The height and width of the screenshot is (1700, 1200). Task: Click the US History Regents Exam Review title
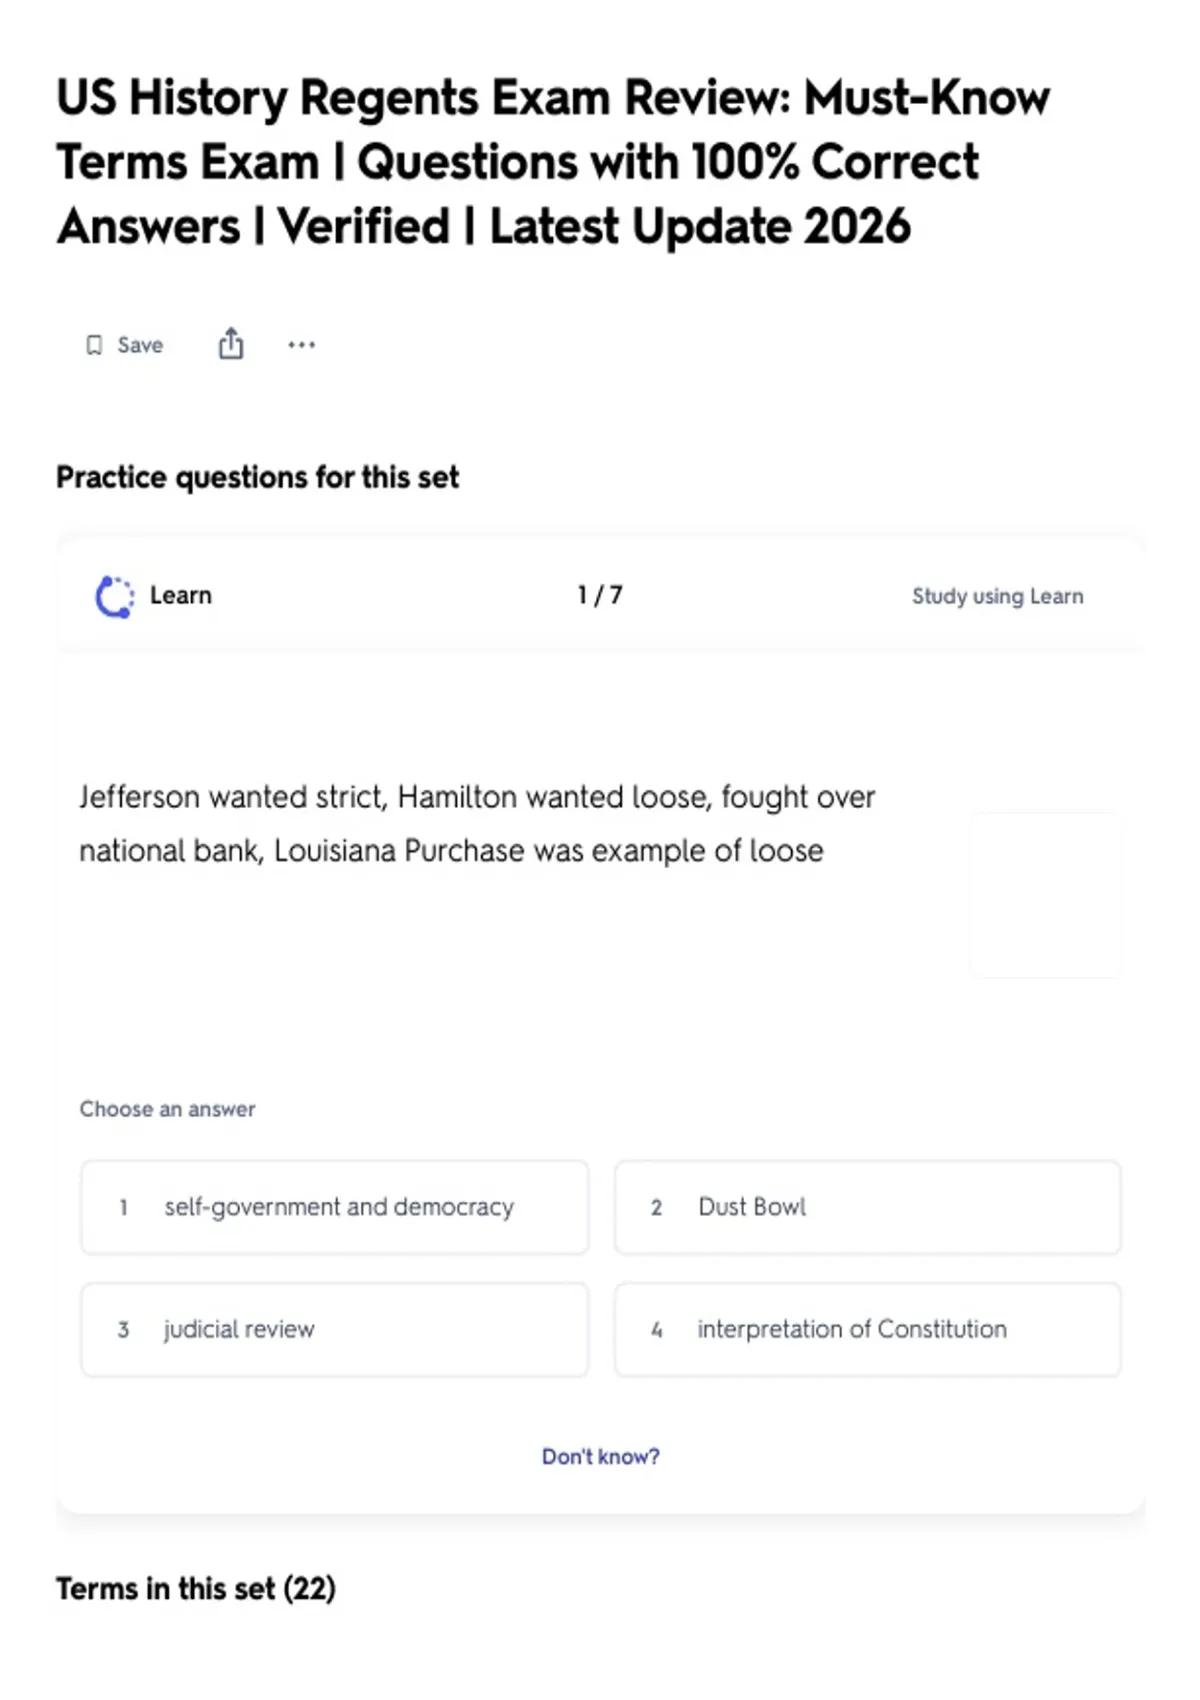553,162
